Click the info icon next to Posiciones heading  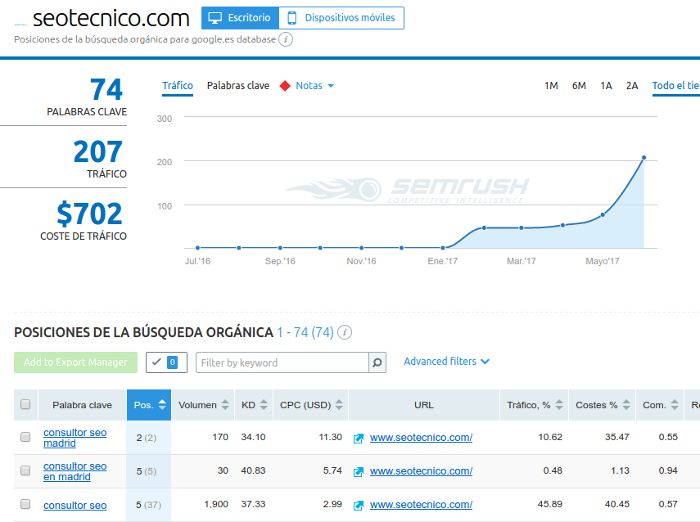(344, 332)
